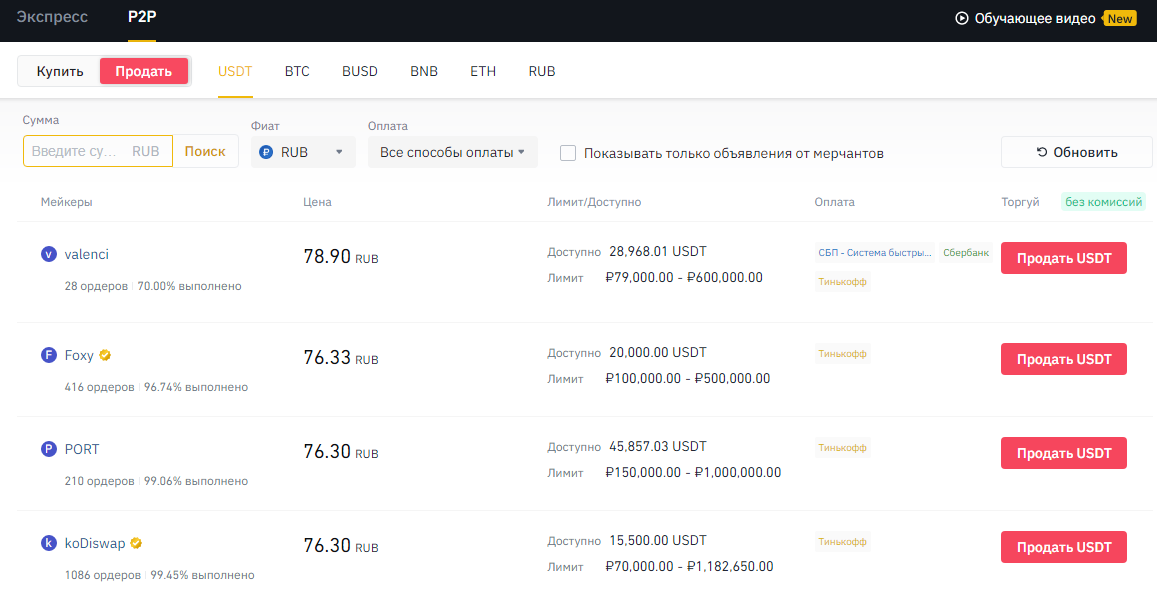
Task: Click PORT's round avatar icon
Action: 48,449
